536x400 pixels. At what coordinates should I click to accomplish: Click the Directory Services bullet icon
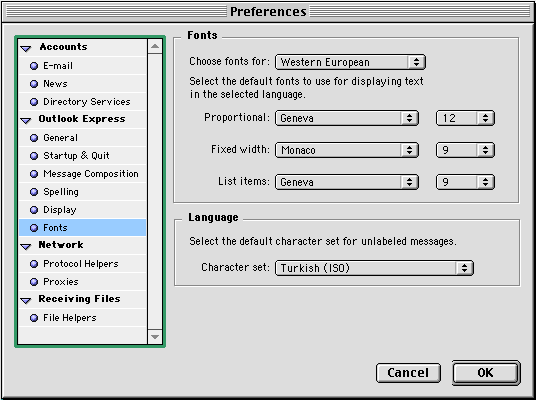[34, 102]
